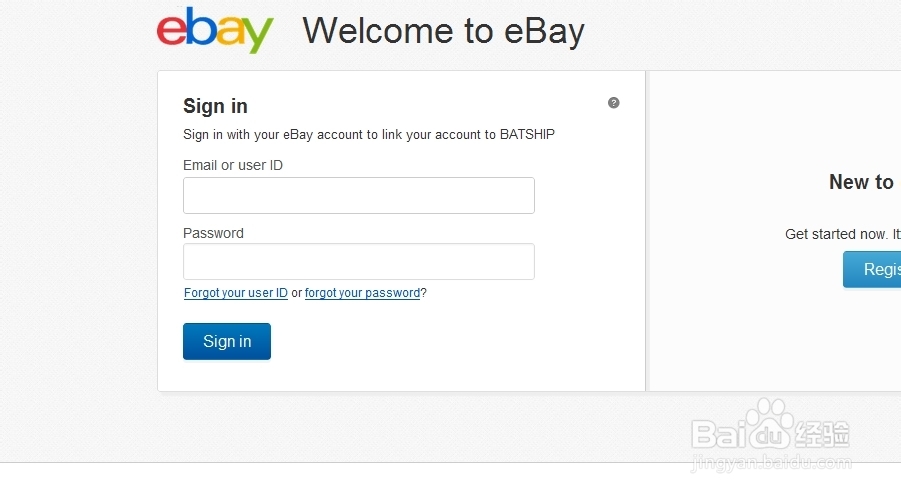The height and width of the screenshot is (494, 901).
Task: Click the Register button on the right
Action: coord(872,269)
